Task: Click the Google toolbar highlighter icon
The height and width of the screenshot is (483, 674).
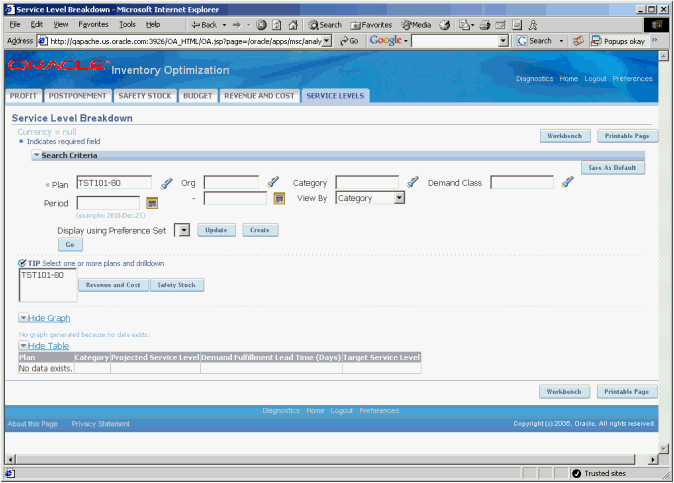Action: point(579,41)
